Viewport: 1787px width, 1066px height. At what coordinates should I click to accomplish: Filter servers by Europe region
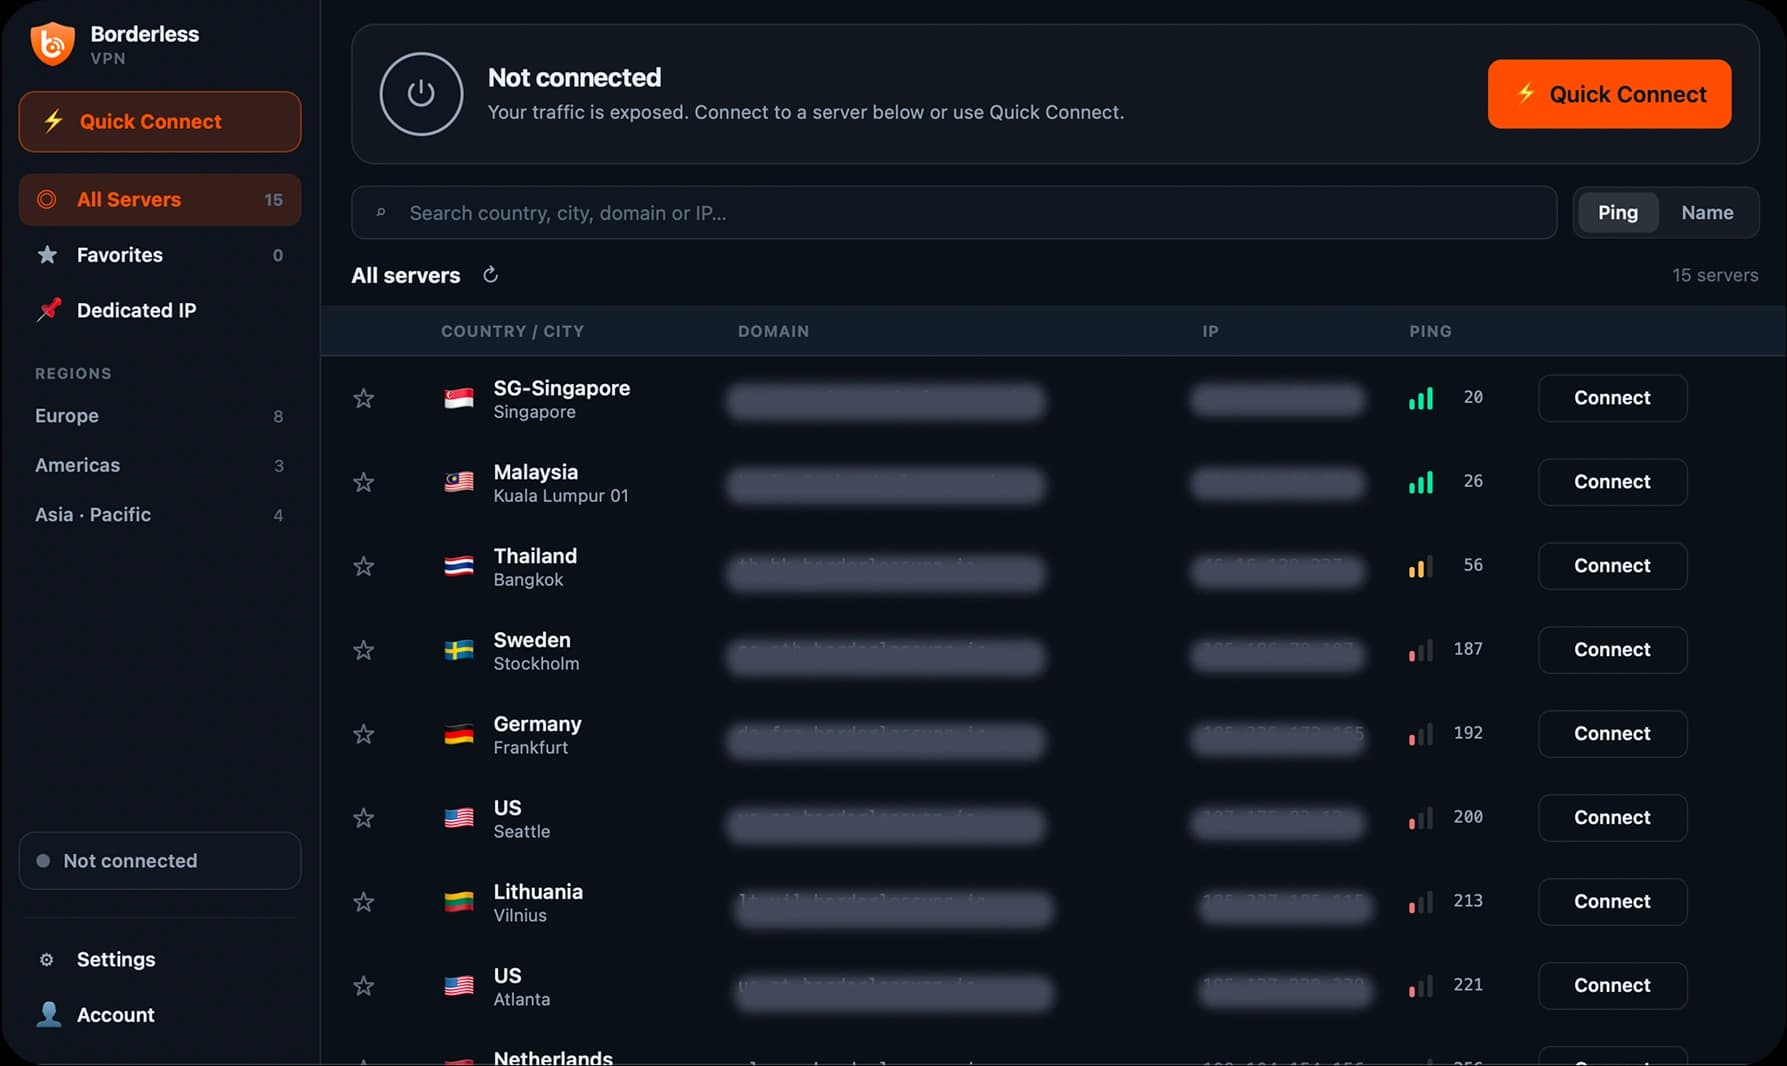pos(160,416)
